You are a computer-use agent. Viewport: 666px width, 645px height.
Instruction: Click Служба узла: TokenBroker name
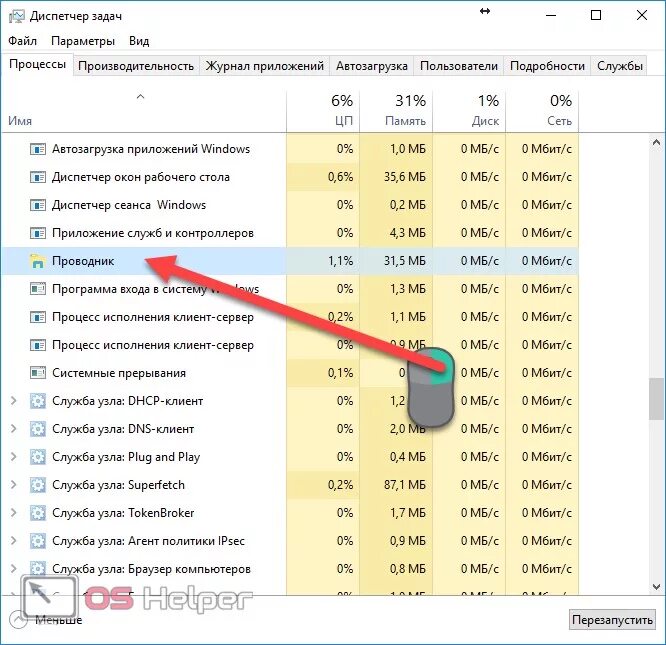[123, 513]
